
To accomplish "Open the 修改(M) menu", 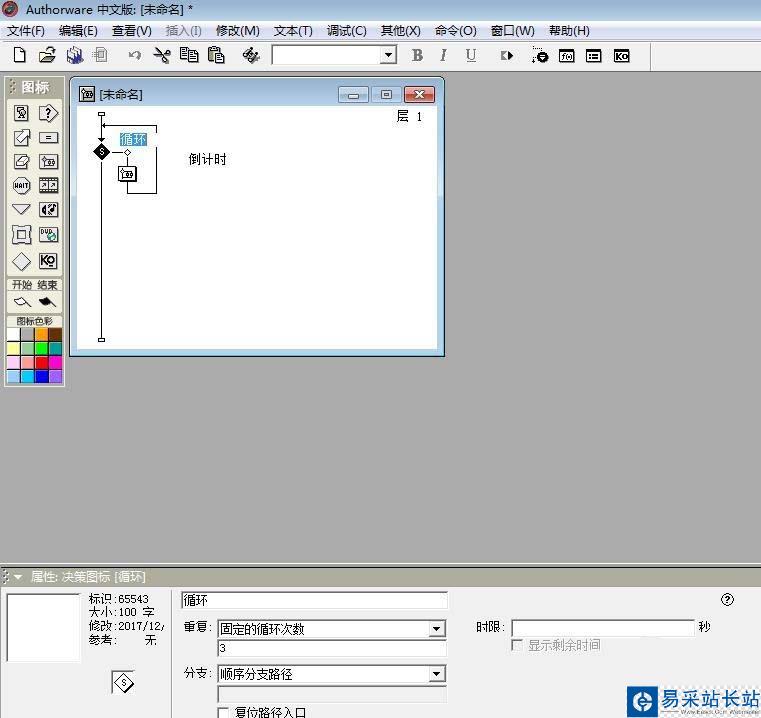I will [x=237, y=31].
